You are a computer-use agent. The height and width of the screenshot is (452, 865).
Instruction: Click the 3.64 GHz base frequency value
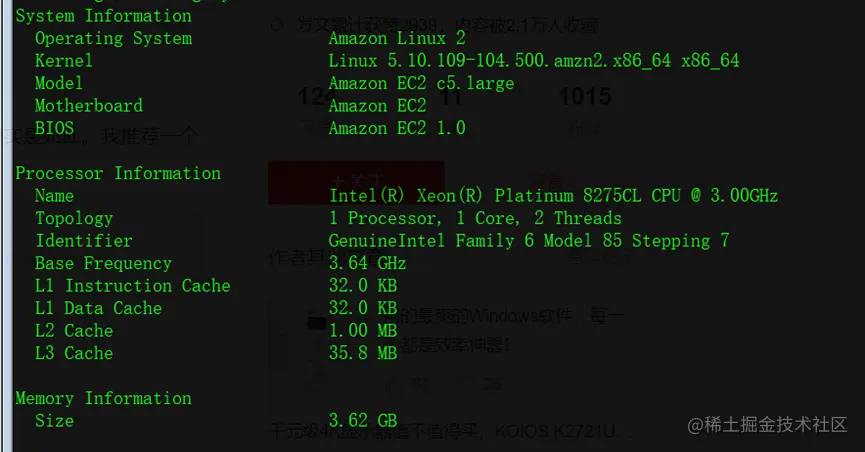[x=367, y=263]
